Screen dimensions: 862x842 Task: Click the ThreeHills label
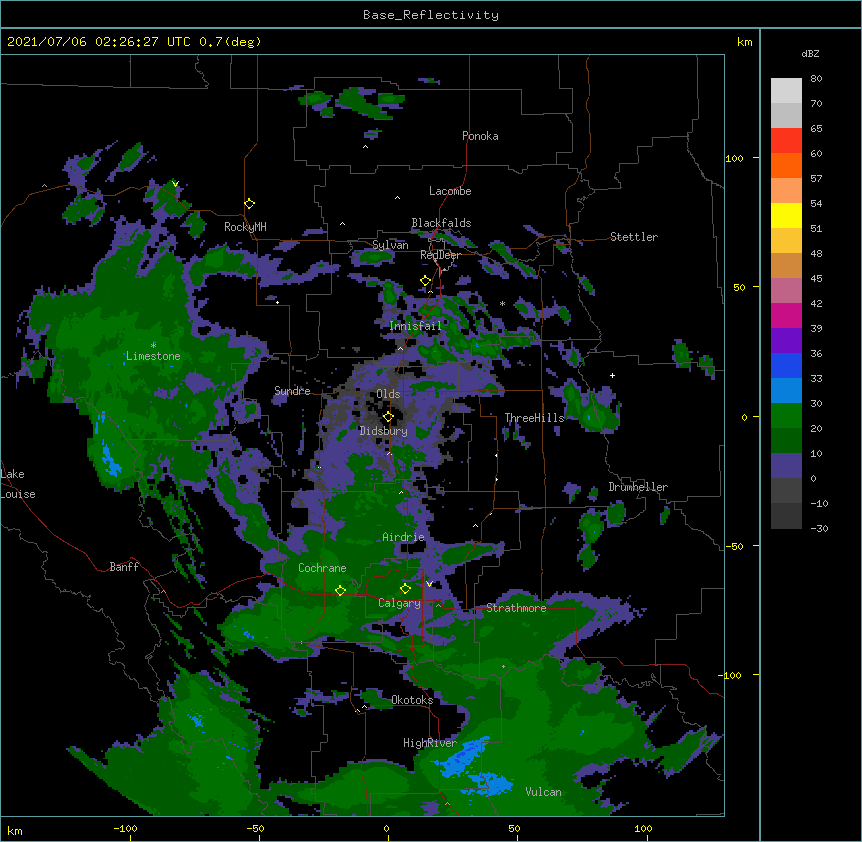[534, 418]
